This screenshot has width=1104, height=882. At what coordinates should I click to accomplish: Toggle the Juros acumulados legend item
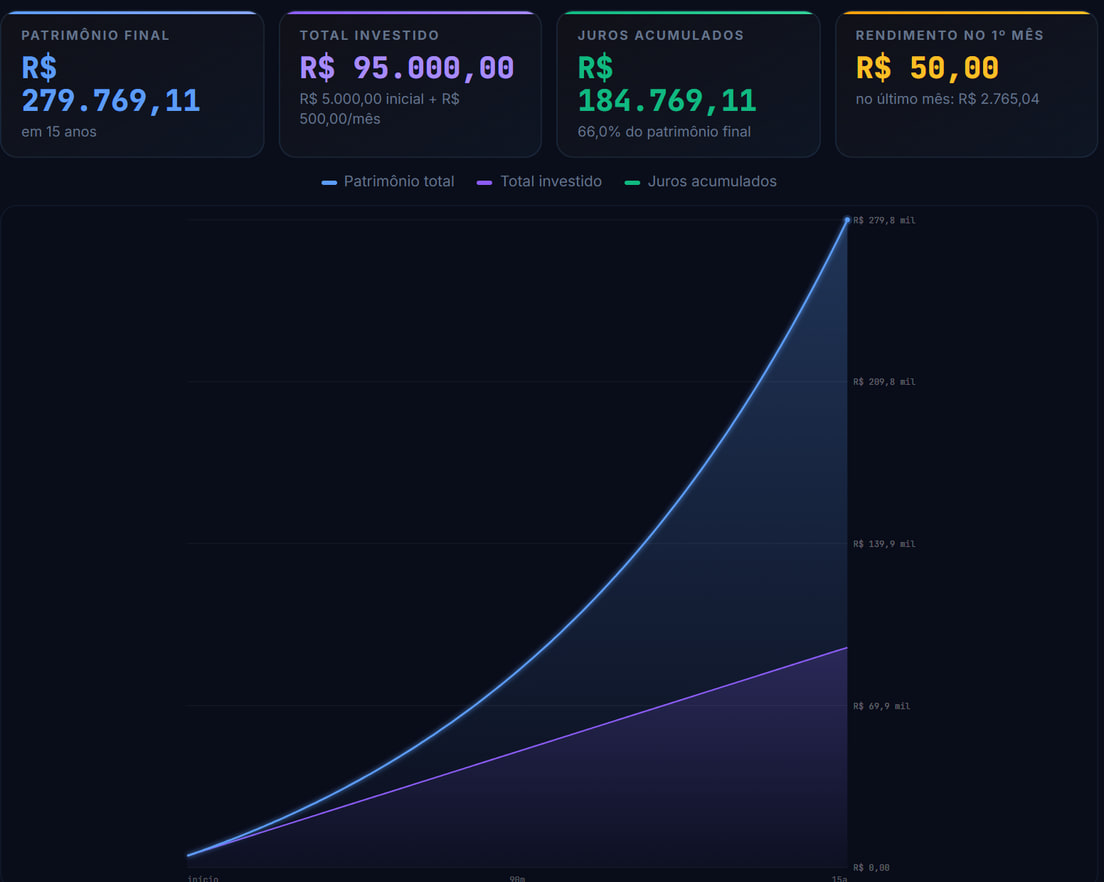click(x=701, y=182)
